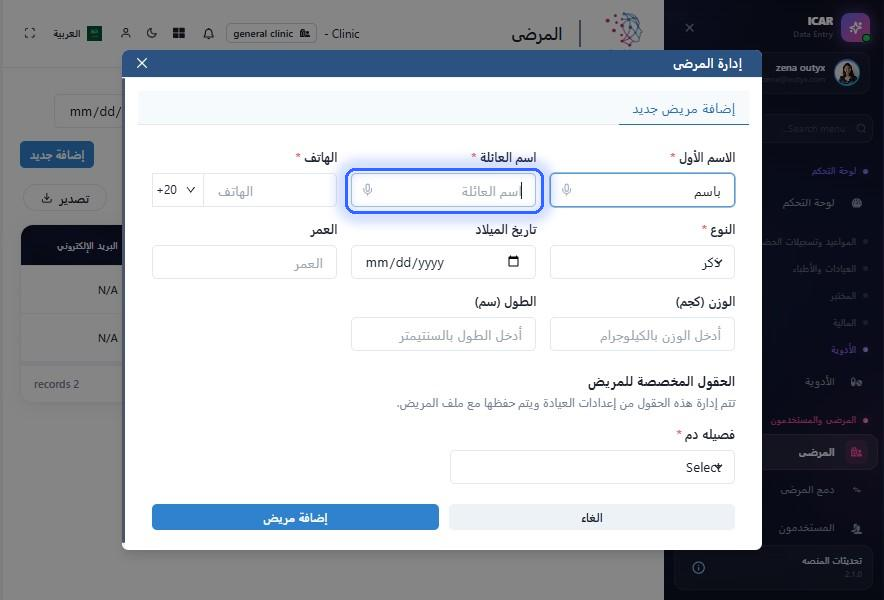Click the البريد الإلكتروني column header

coord(87,246)
